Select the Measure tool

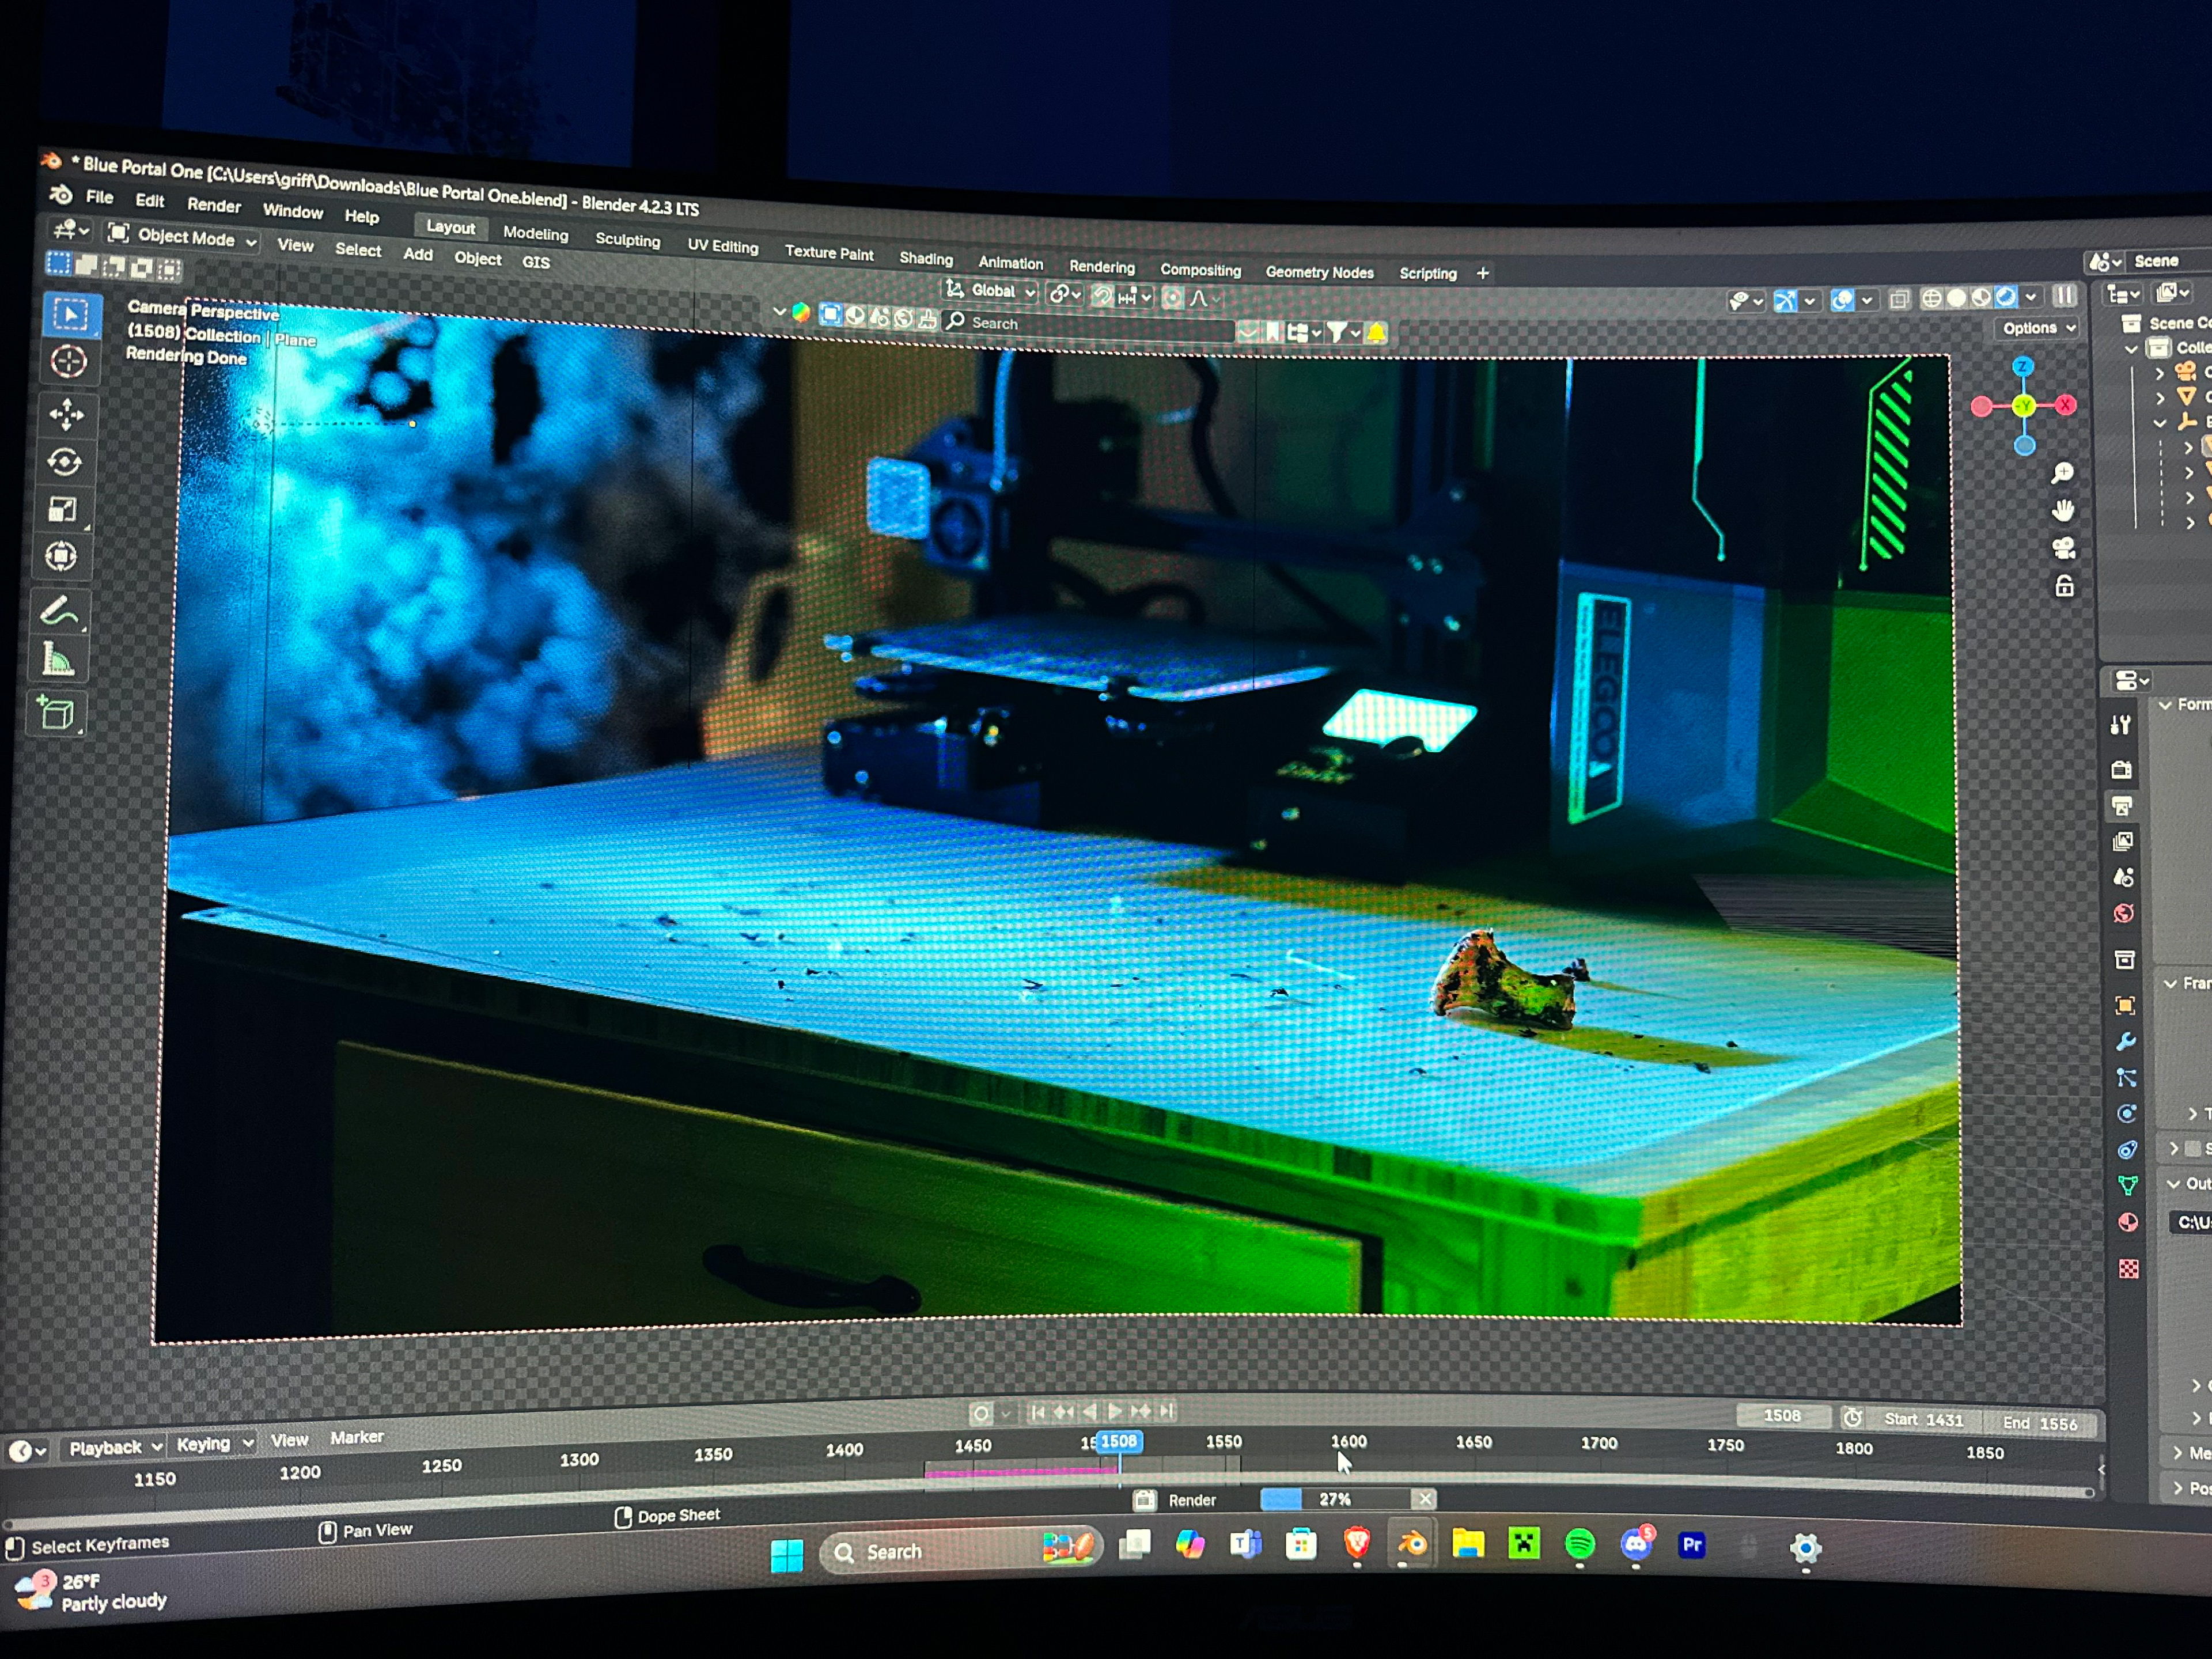58,660
